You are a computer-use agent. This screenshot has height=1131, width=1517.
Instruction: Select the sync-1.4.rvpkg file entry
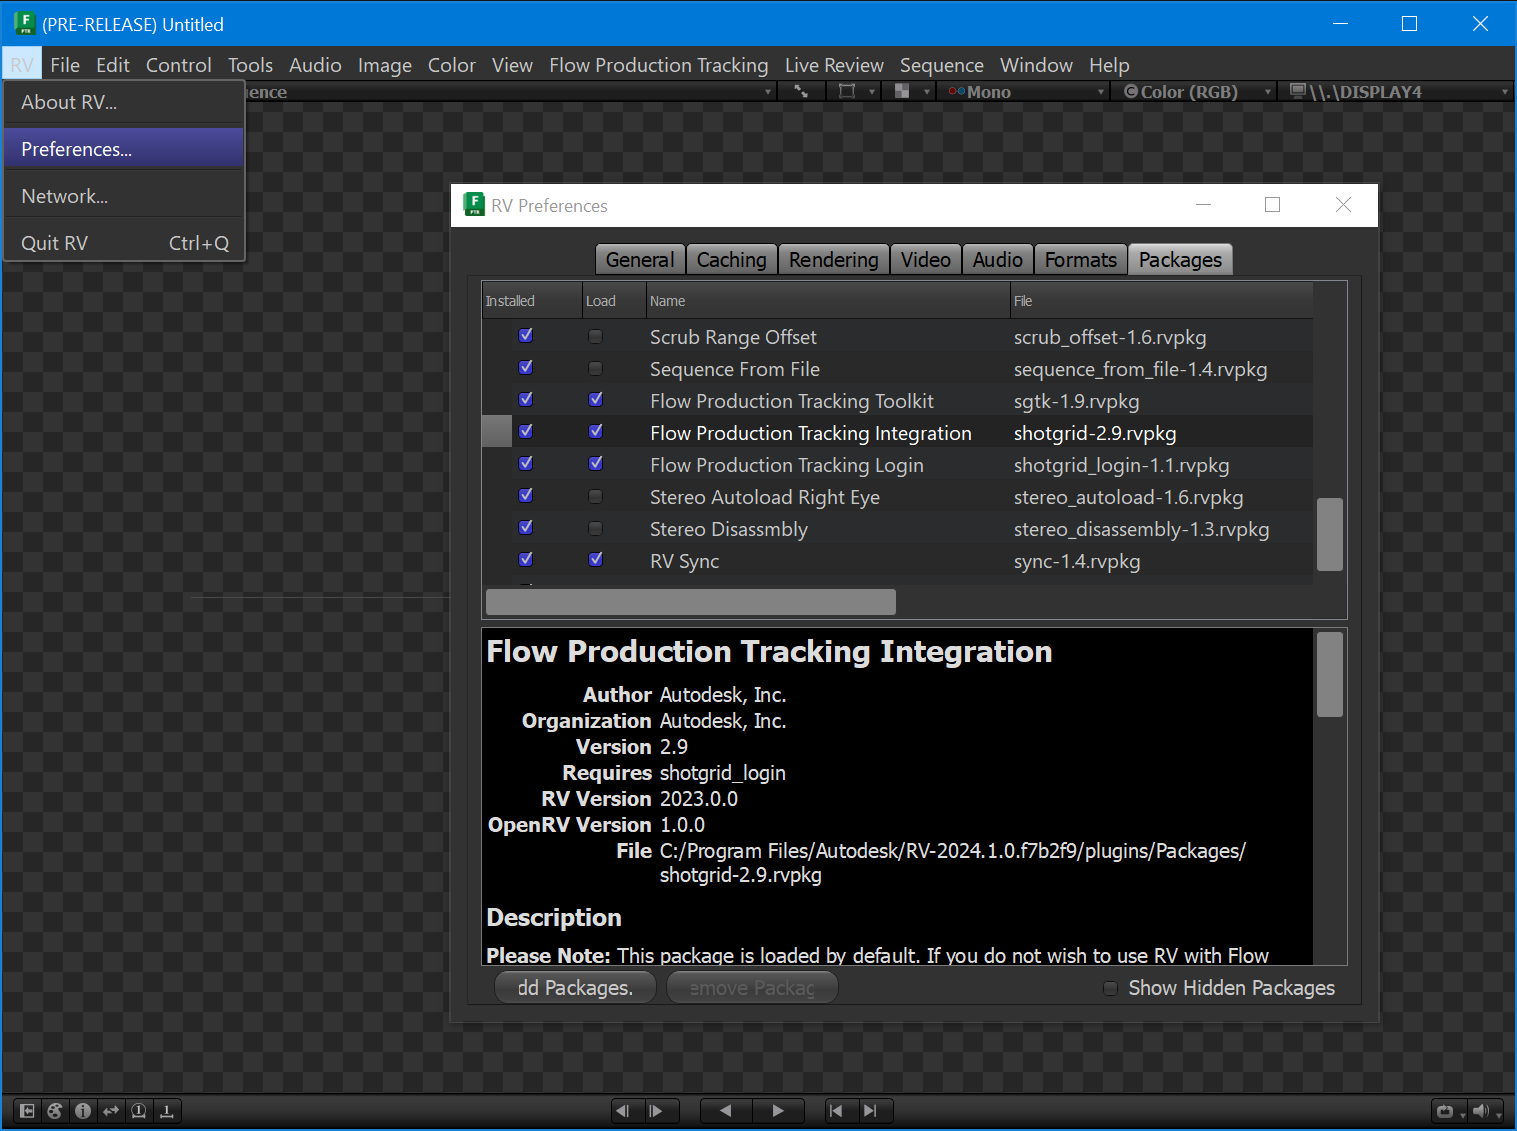(x=1077, y=561)
